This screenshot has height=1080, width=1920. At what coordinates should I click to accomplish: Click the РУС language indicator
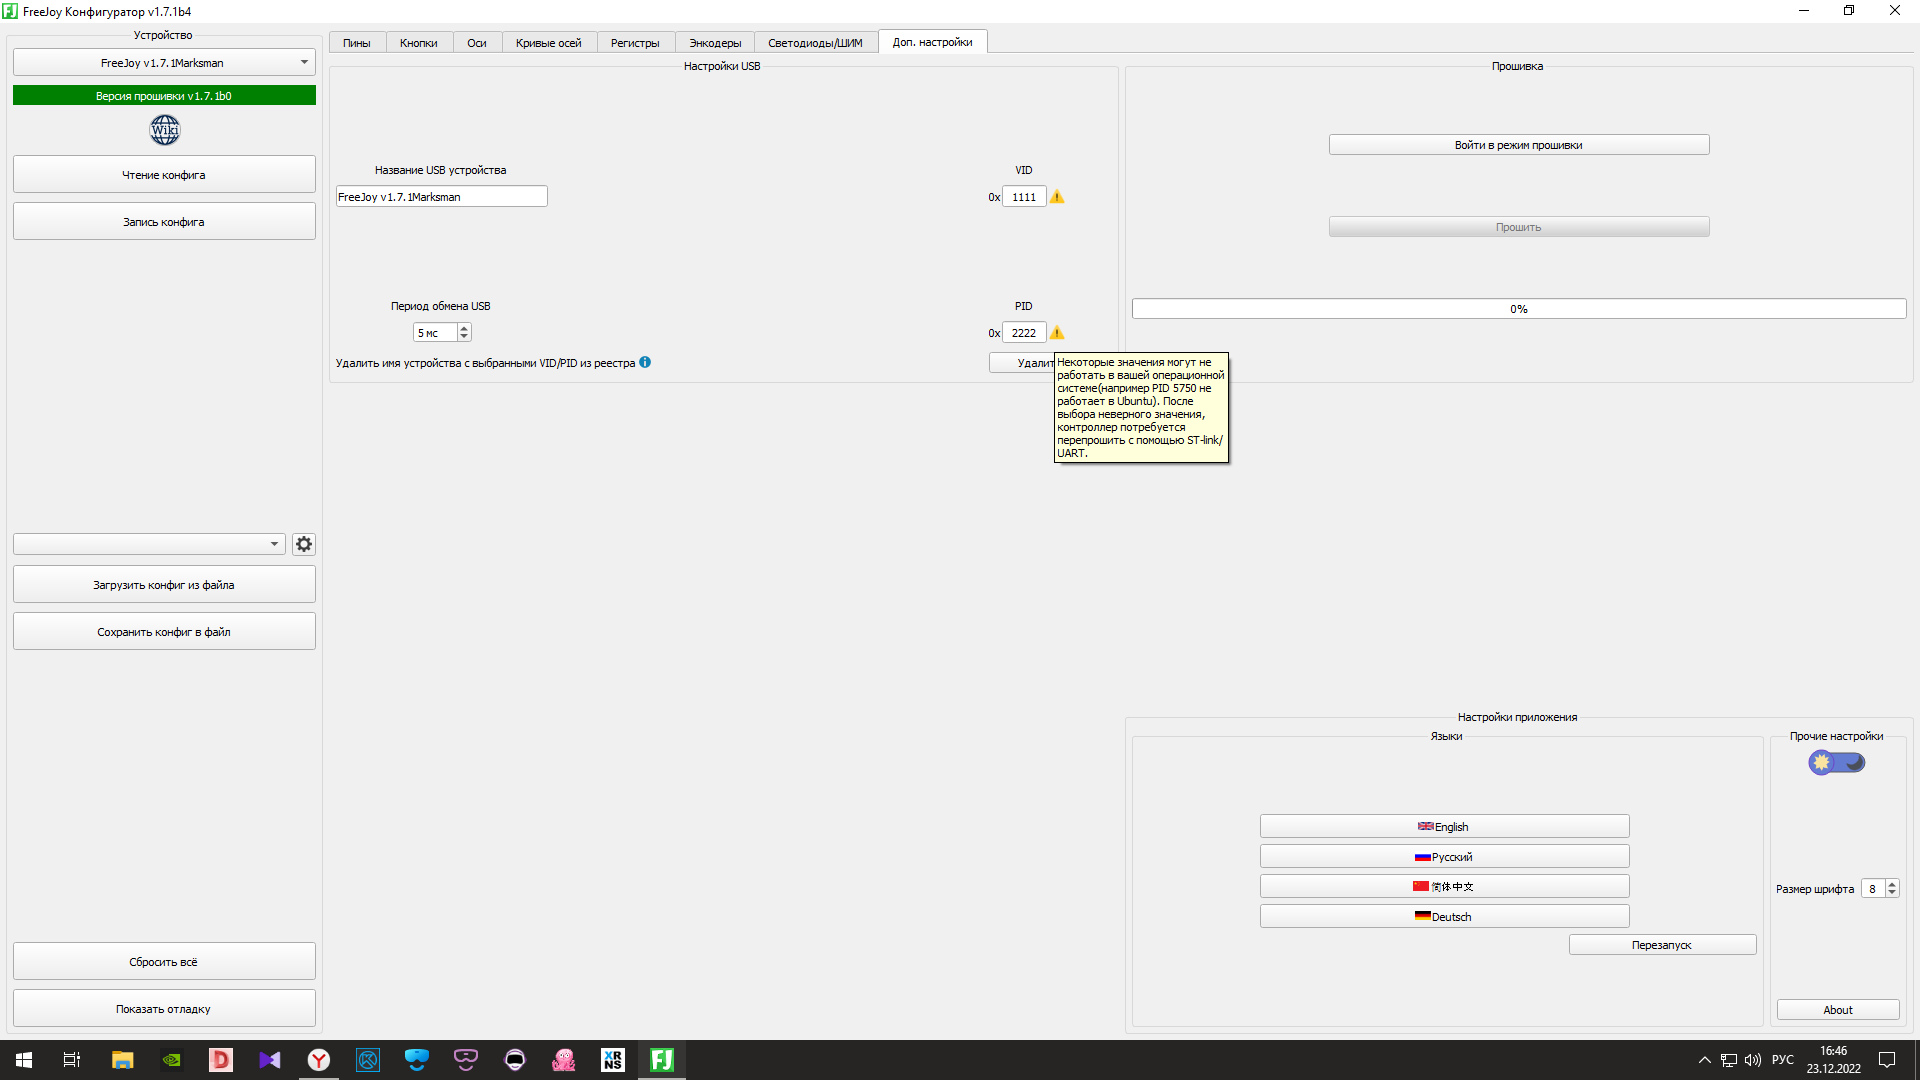click(x=1783, y=1060)
